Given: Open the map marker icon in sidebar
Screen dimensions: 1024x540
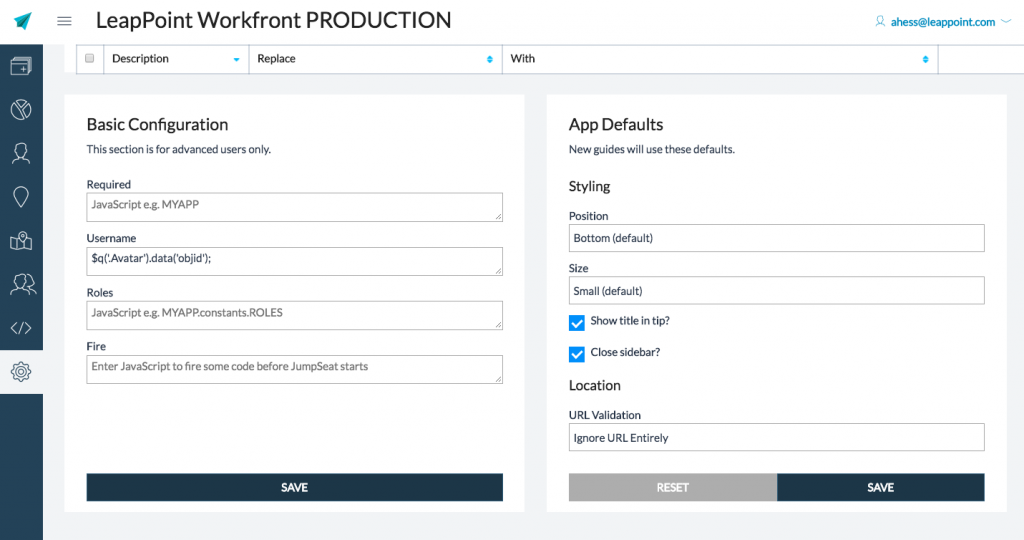Looking at the screenshot, I should [x=21, y=241].
